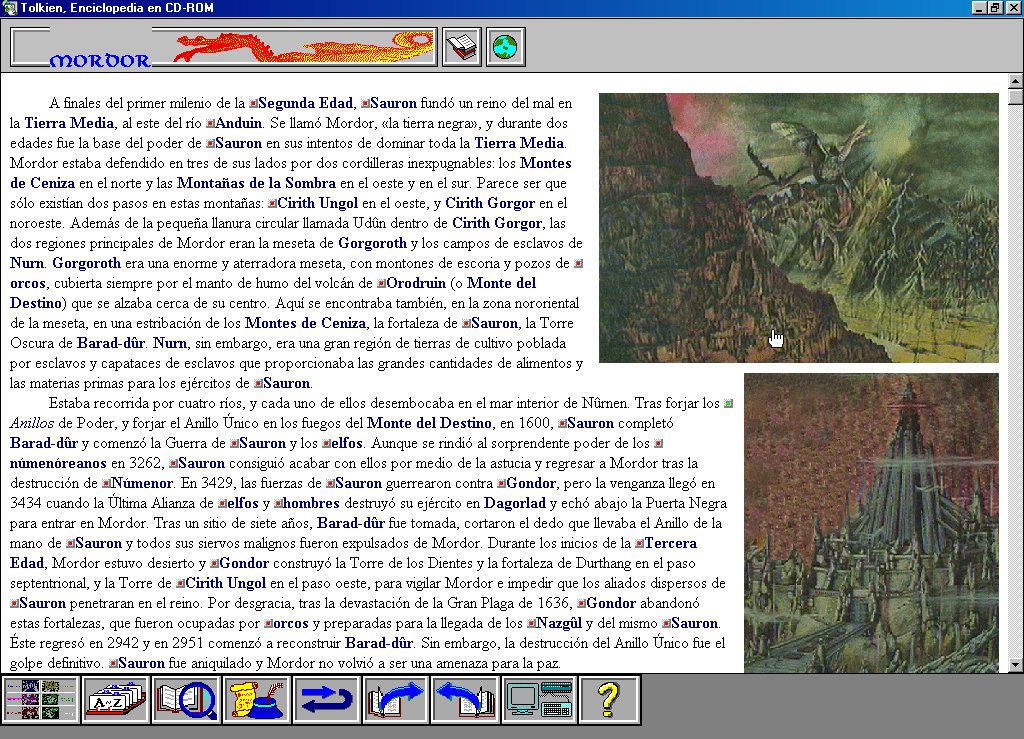Click the Barad-dûr dark tower illustration

pyautogui.click(x=871, y=523)
